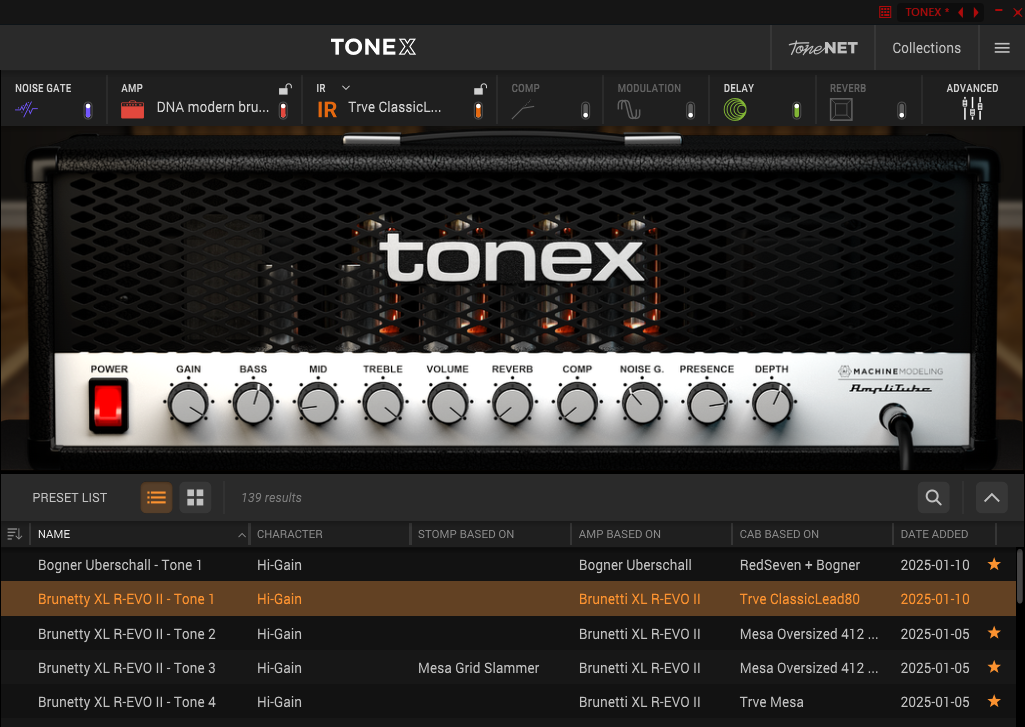The width and height of the screenshot is (1025, 727).
Task: Toggle the Delay on/off switch
Action: click(x=796, y=110)
